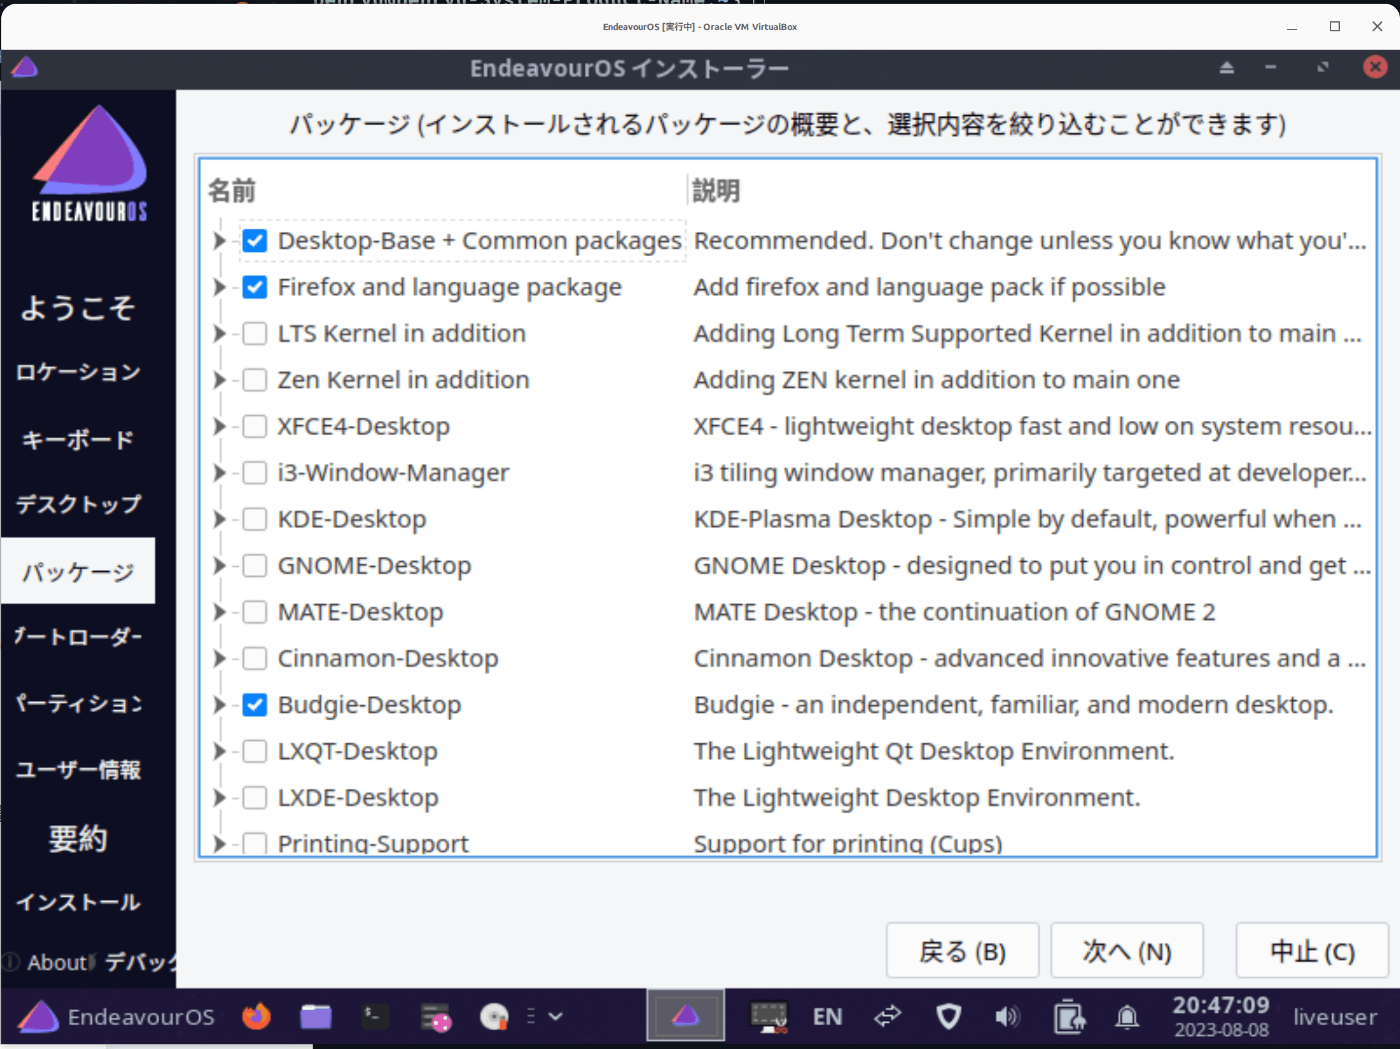Open the network connections tray icon
Screen dimensions: 1400x1049
coord(887,1017)
